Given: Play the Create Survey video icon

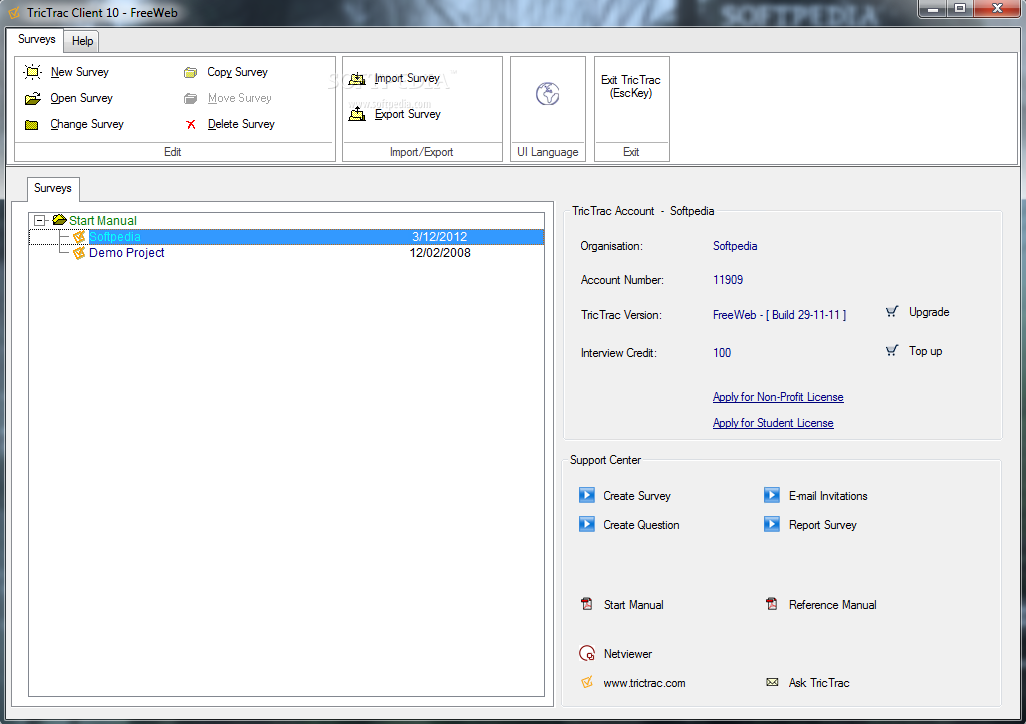Looking at the screenshot, I should [587, 495].
